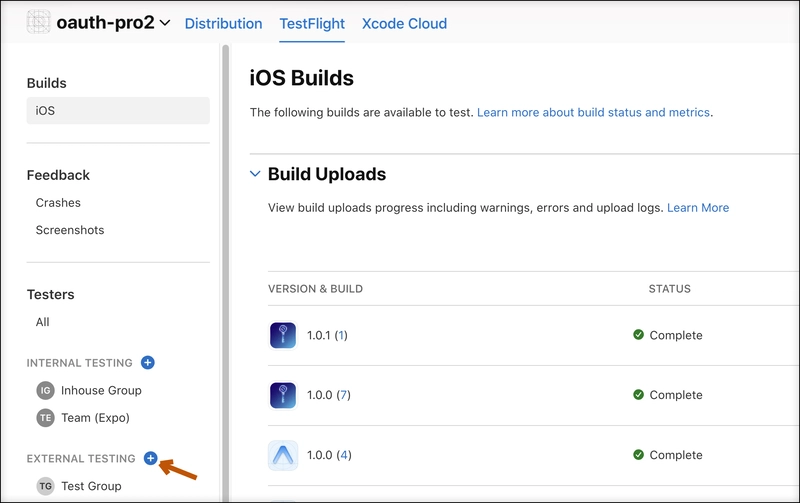The height and width of the screenshot is (503, 800).
Task: Open Learn more about build status link
Action: tap(593, 112)
